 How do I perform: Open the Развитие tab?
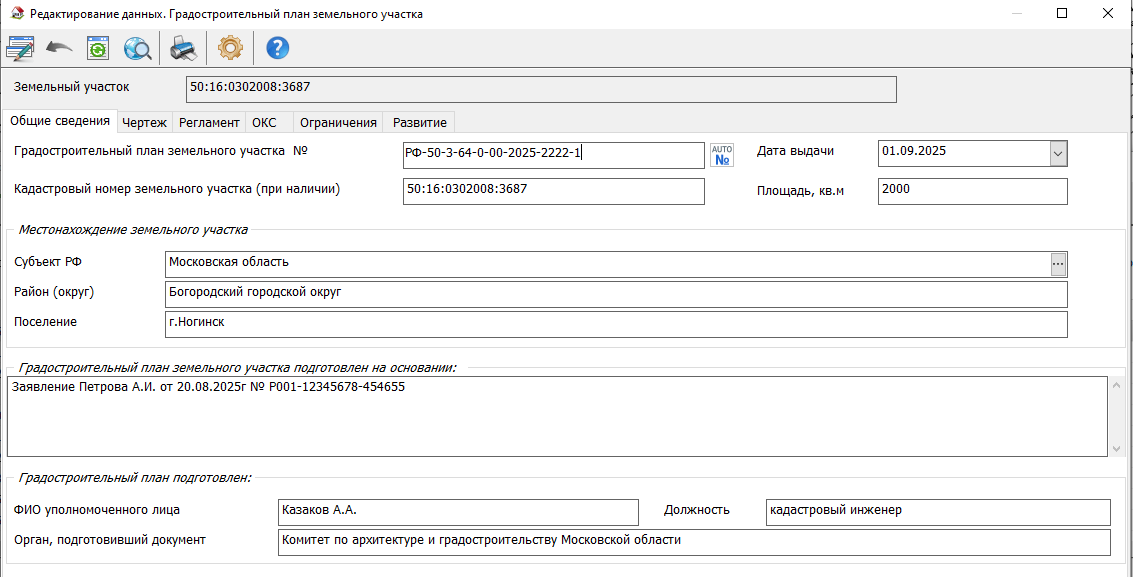[x=419, y=123]
